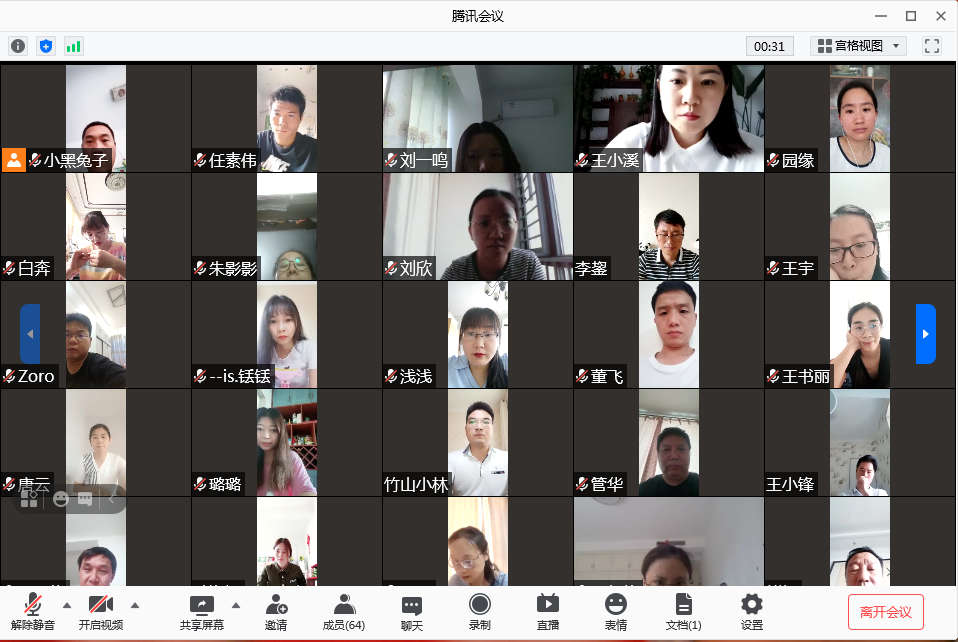Screen dimensions: 958x642
Task: Go to next page of video grid
Action: pyautogui.click(x=925, y=334)
